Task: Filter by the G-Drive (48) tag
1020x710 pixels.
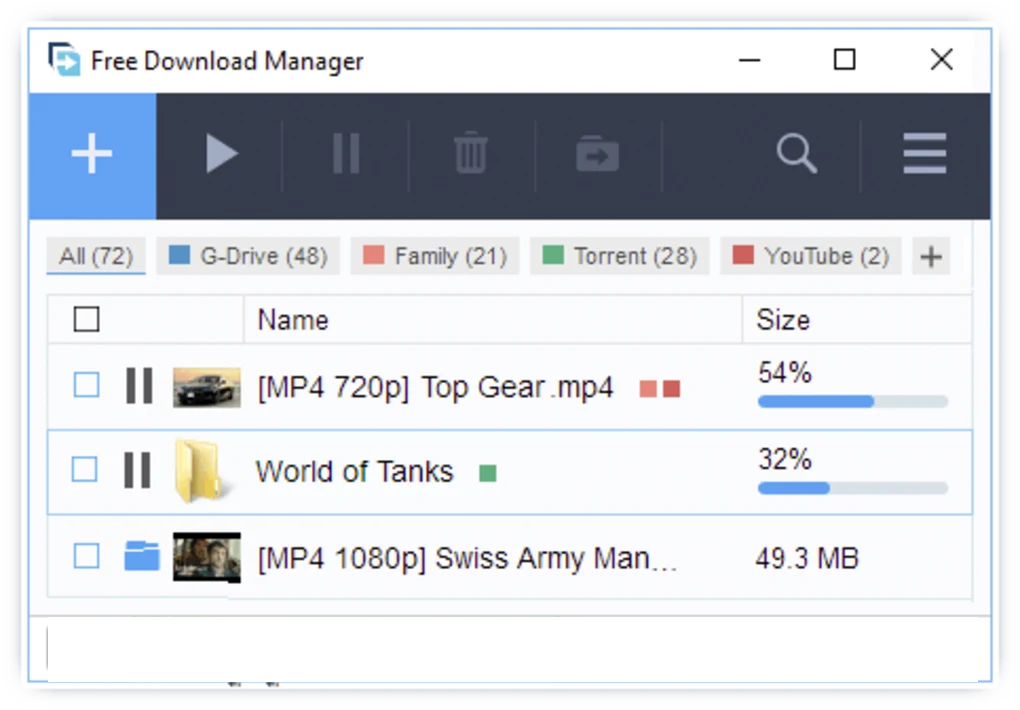Action: tap(248, 256)
